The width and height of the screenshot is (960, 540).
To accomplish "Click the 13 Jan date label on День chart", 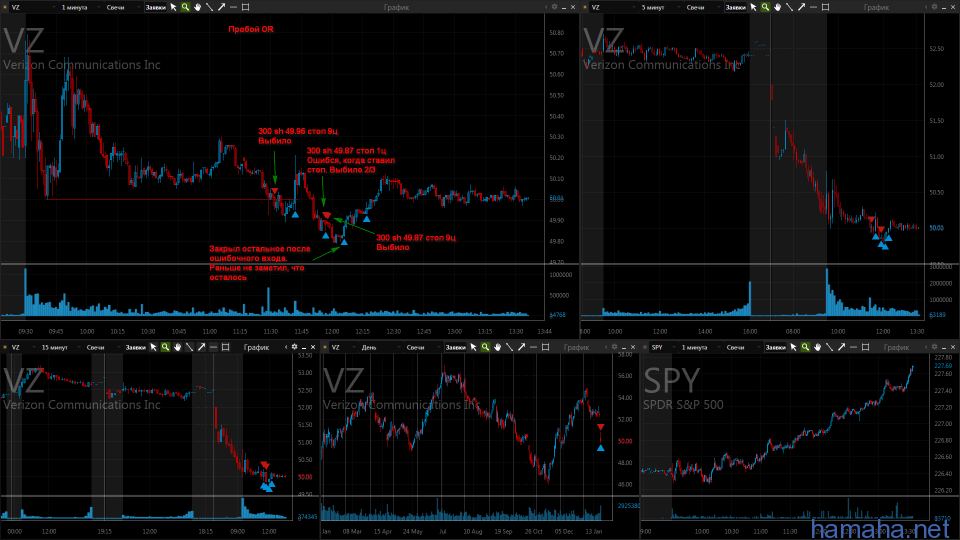I will [593, 531].
